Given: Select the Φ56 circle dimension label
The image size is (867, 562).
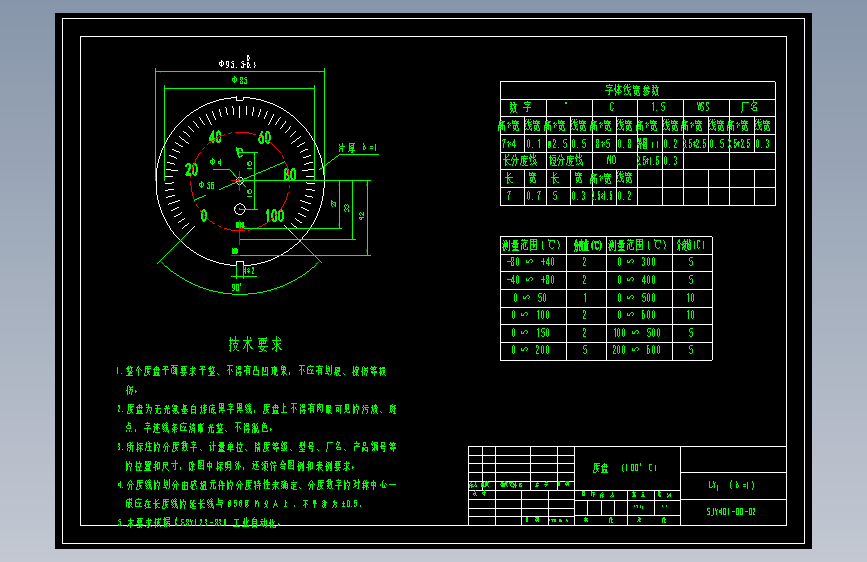Looking at the screenshot, I should pyautogui.click(x=206, y=185).
